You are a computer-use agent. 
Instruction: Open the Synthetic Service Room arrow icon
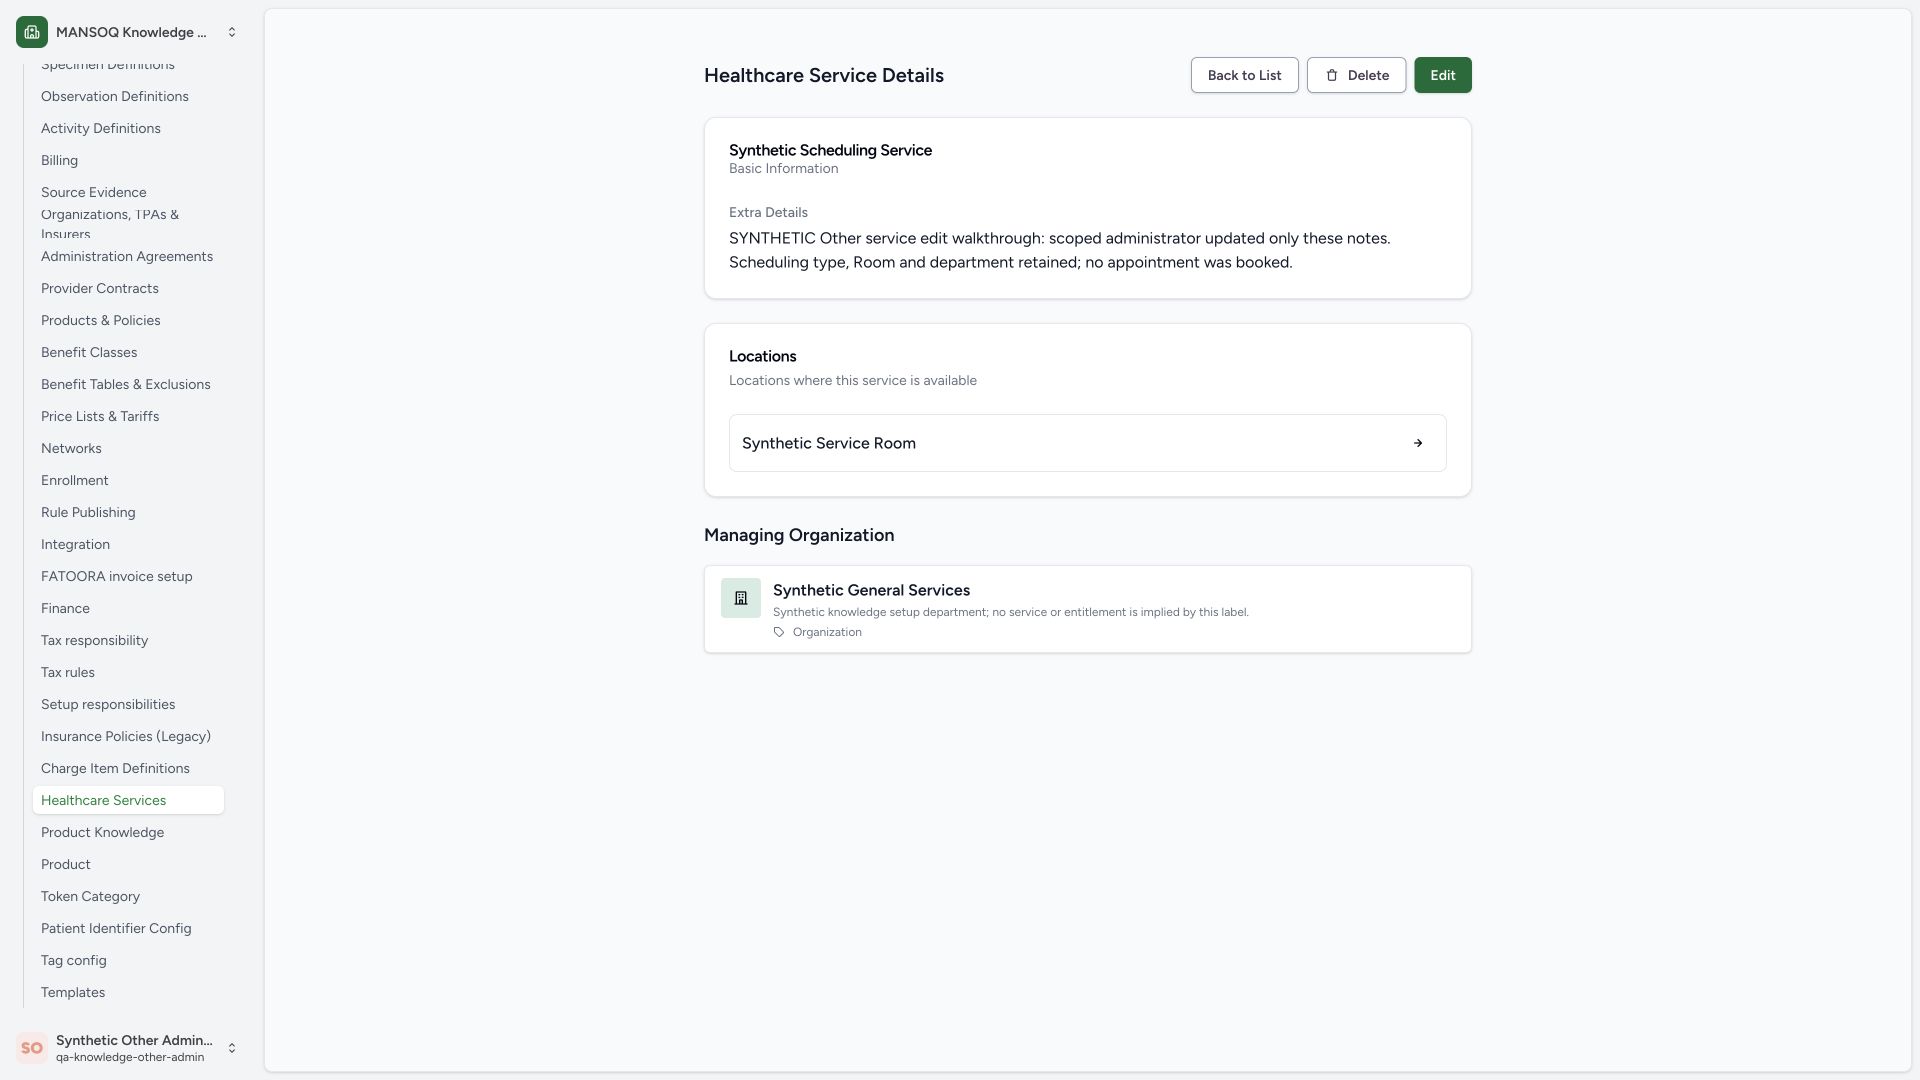[x=1418, y=443]
